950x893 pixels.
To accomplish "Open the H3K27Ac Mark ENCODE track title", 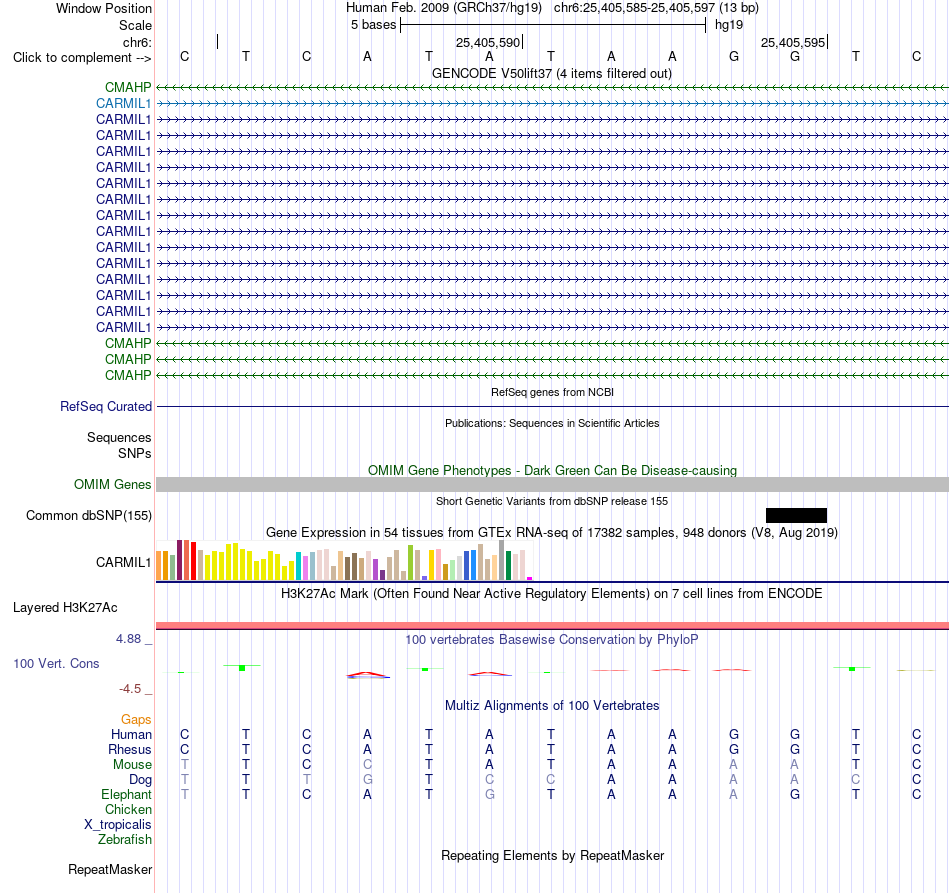I will click(552, 593).
